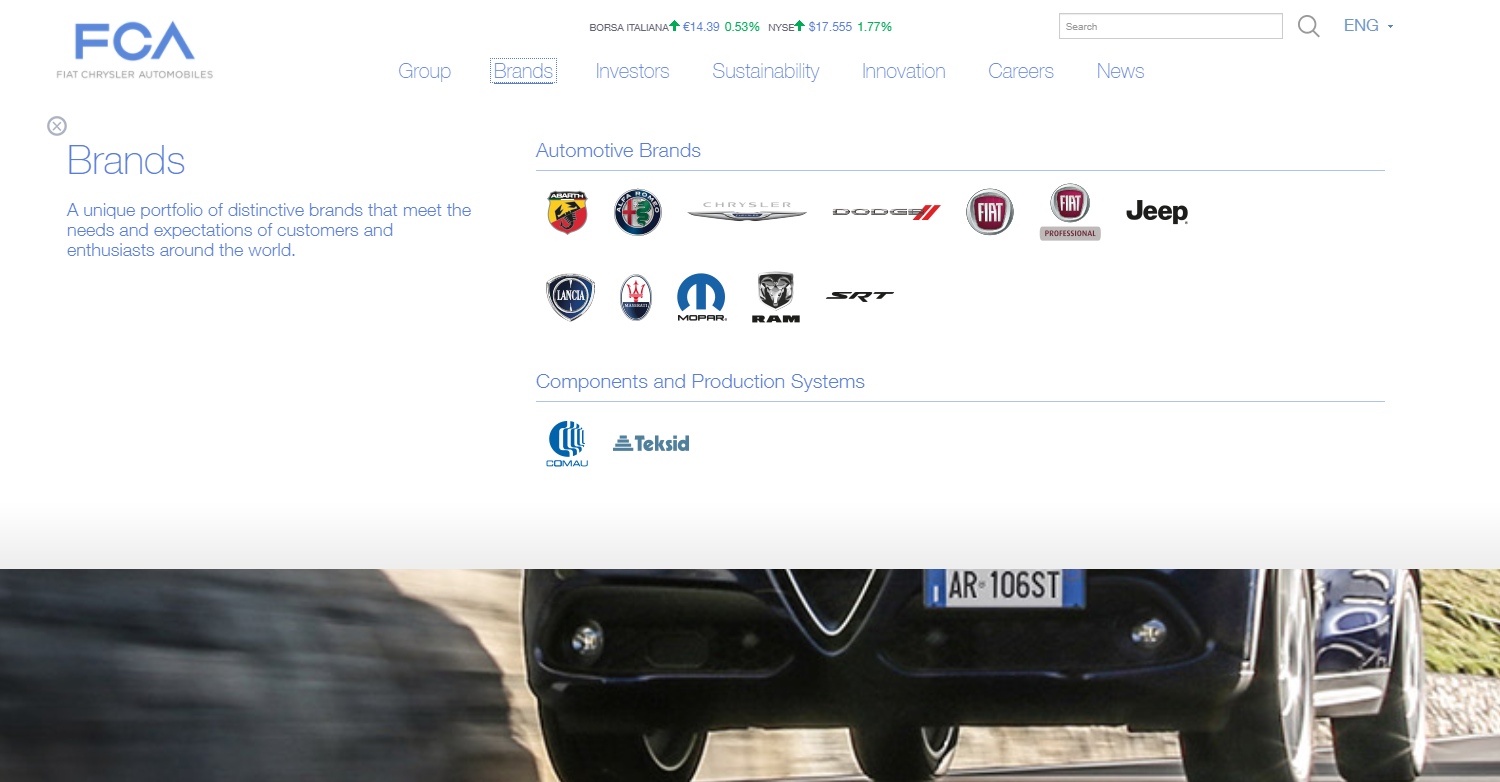
Task: Select the Alfa Romeo brand logo
Action: click(638, 212)
